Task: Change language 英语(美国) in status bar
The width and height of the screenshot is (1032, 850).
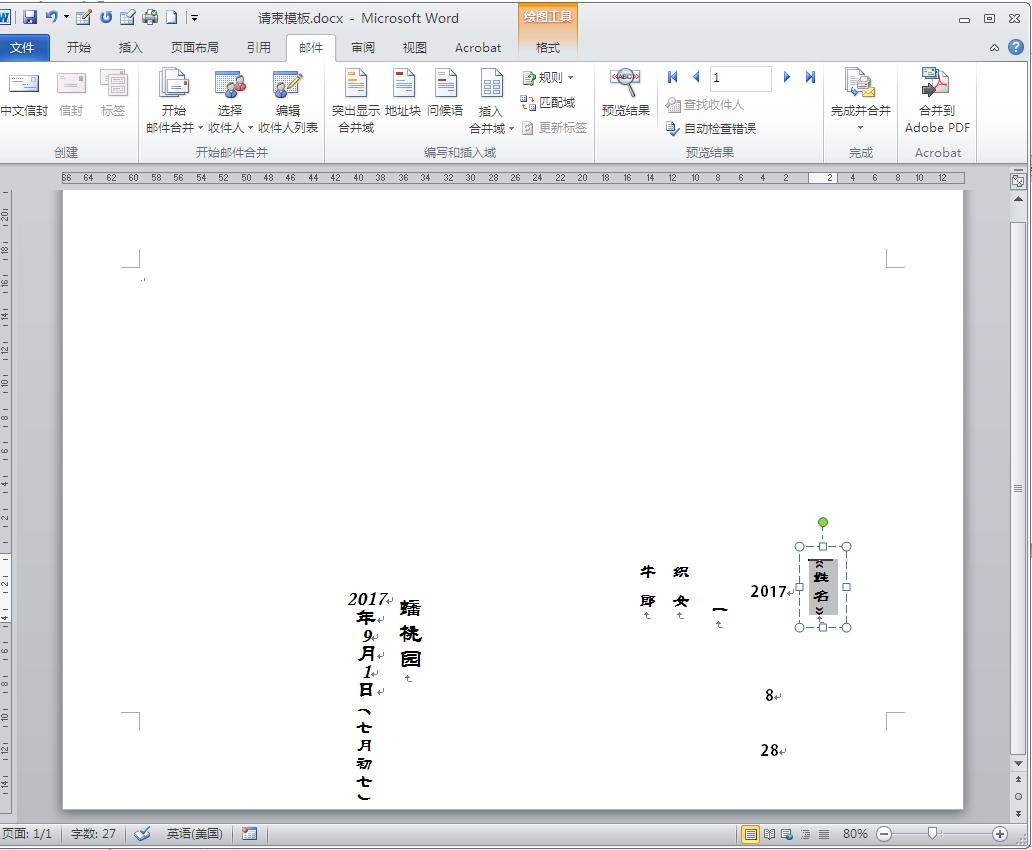Action: point(194,834)
